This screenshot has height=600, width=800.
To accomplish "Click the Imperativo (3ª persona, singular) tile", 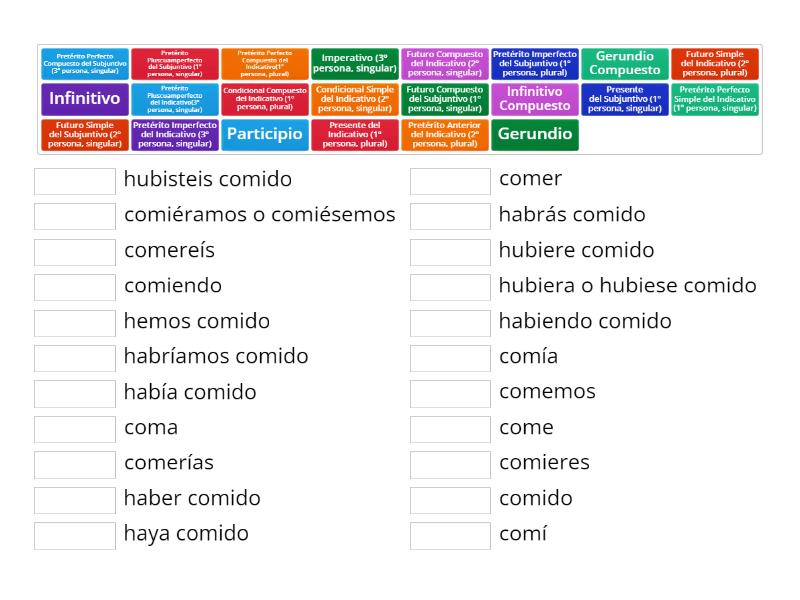I will tap(354, 62).
